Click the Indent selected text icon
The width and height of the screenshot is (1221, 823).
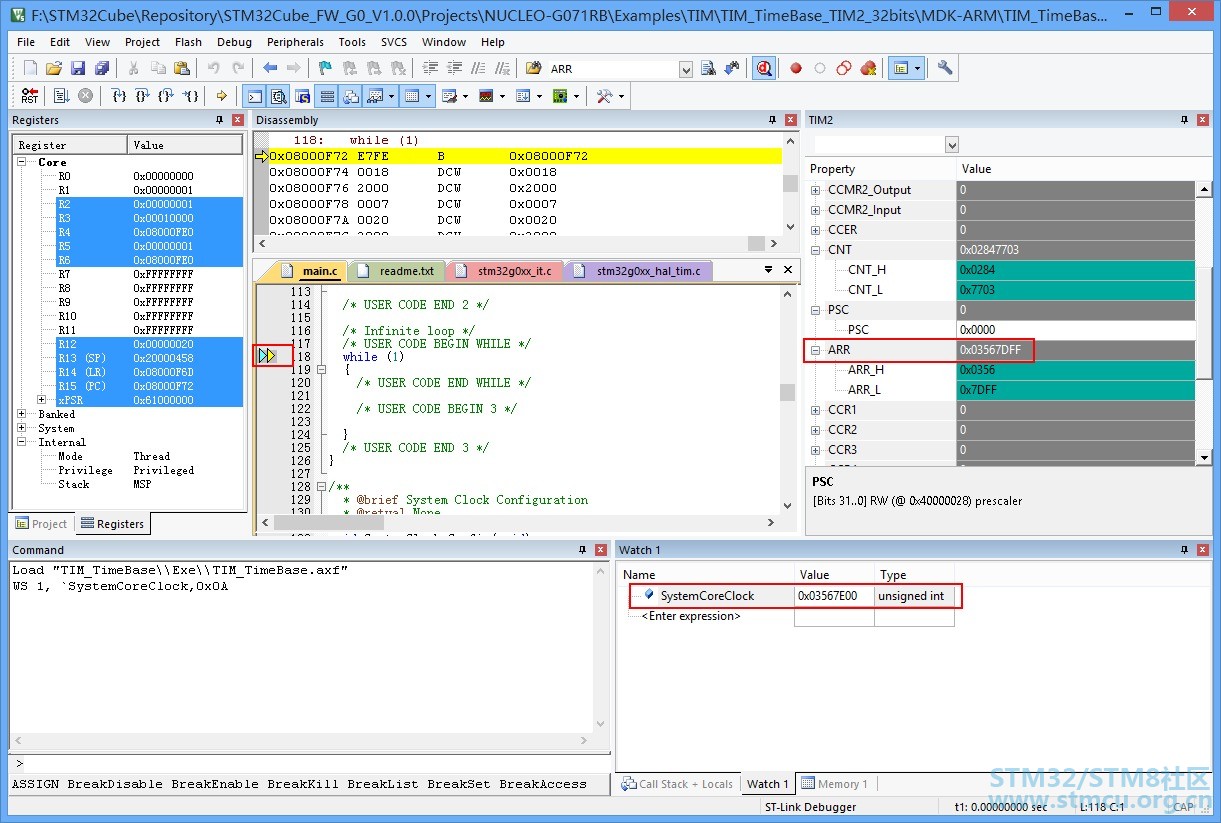[431, 68]
